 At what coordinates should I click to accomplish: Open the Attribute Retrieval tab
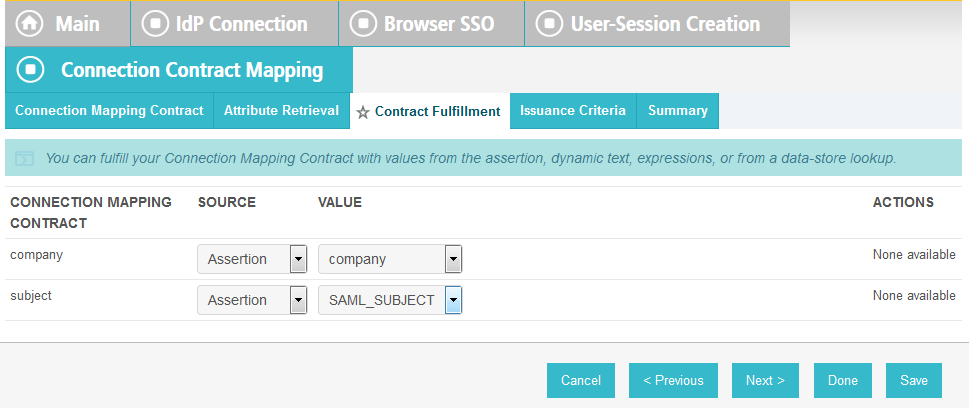[x=281, y=111]
